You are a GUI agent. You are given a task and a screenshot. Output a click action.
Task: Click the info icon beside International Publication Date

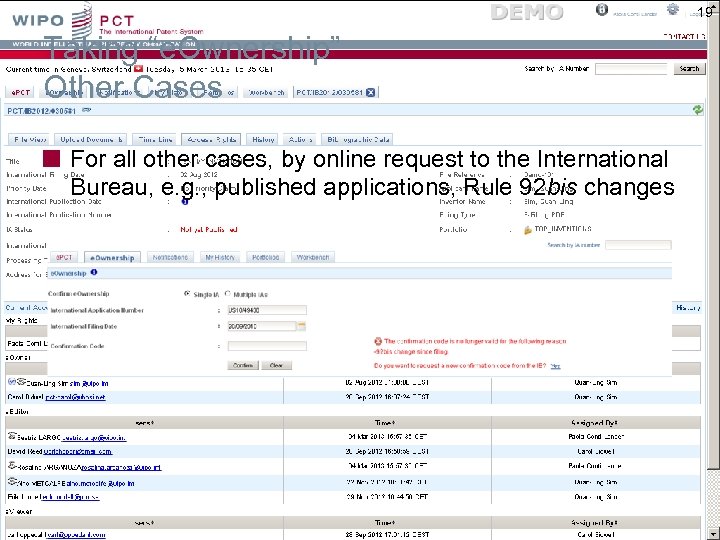pos(185,201)
